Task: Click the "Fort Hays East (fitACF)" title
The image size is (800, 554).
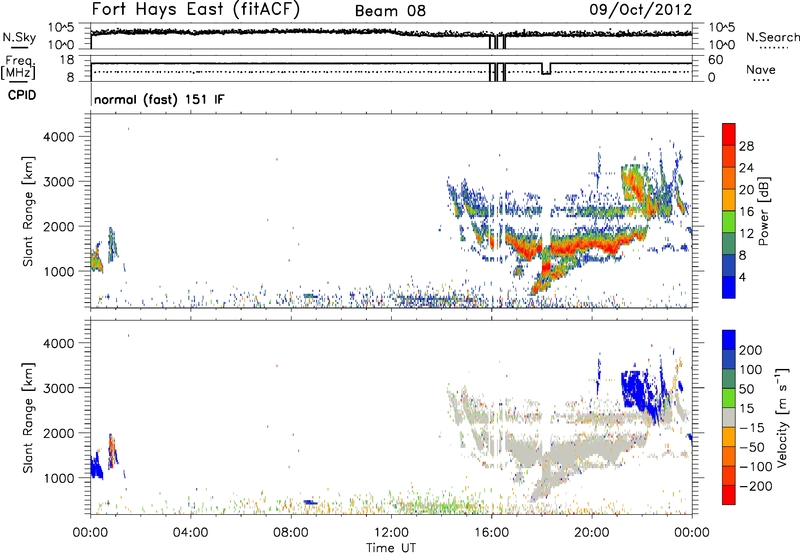Action: point(196,10)
